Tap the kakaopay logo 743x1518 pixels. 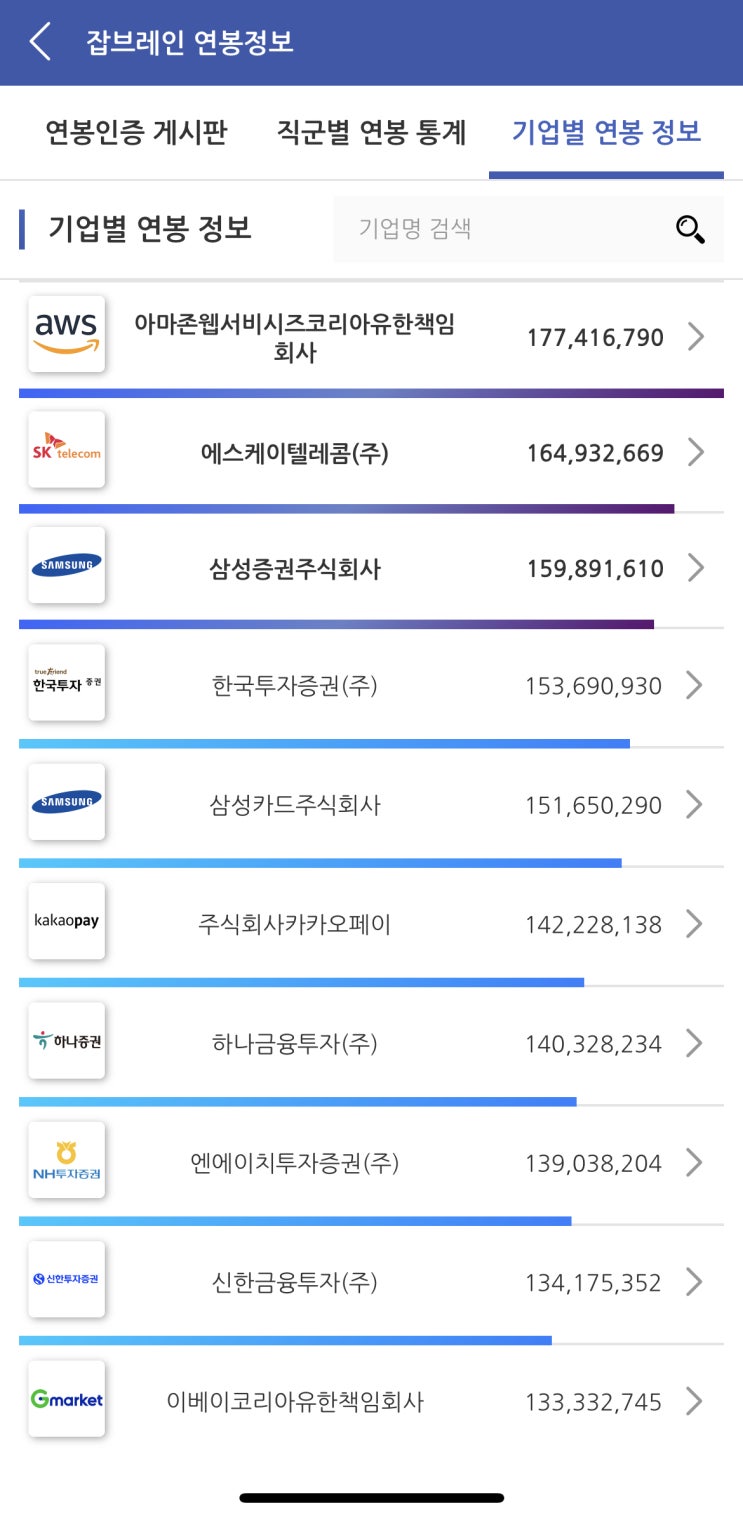(x=67, y=921)
